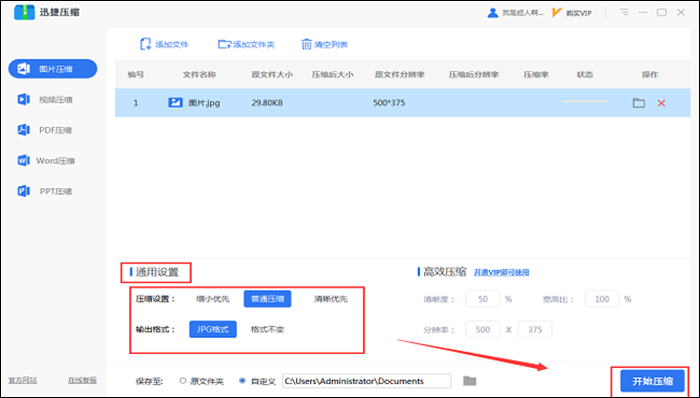Select 格式不变 output format
The width and height of the screenshot is (700, 398).
(267, 329)
